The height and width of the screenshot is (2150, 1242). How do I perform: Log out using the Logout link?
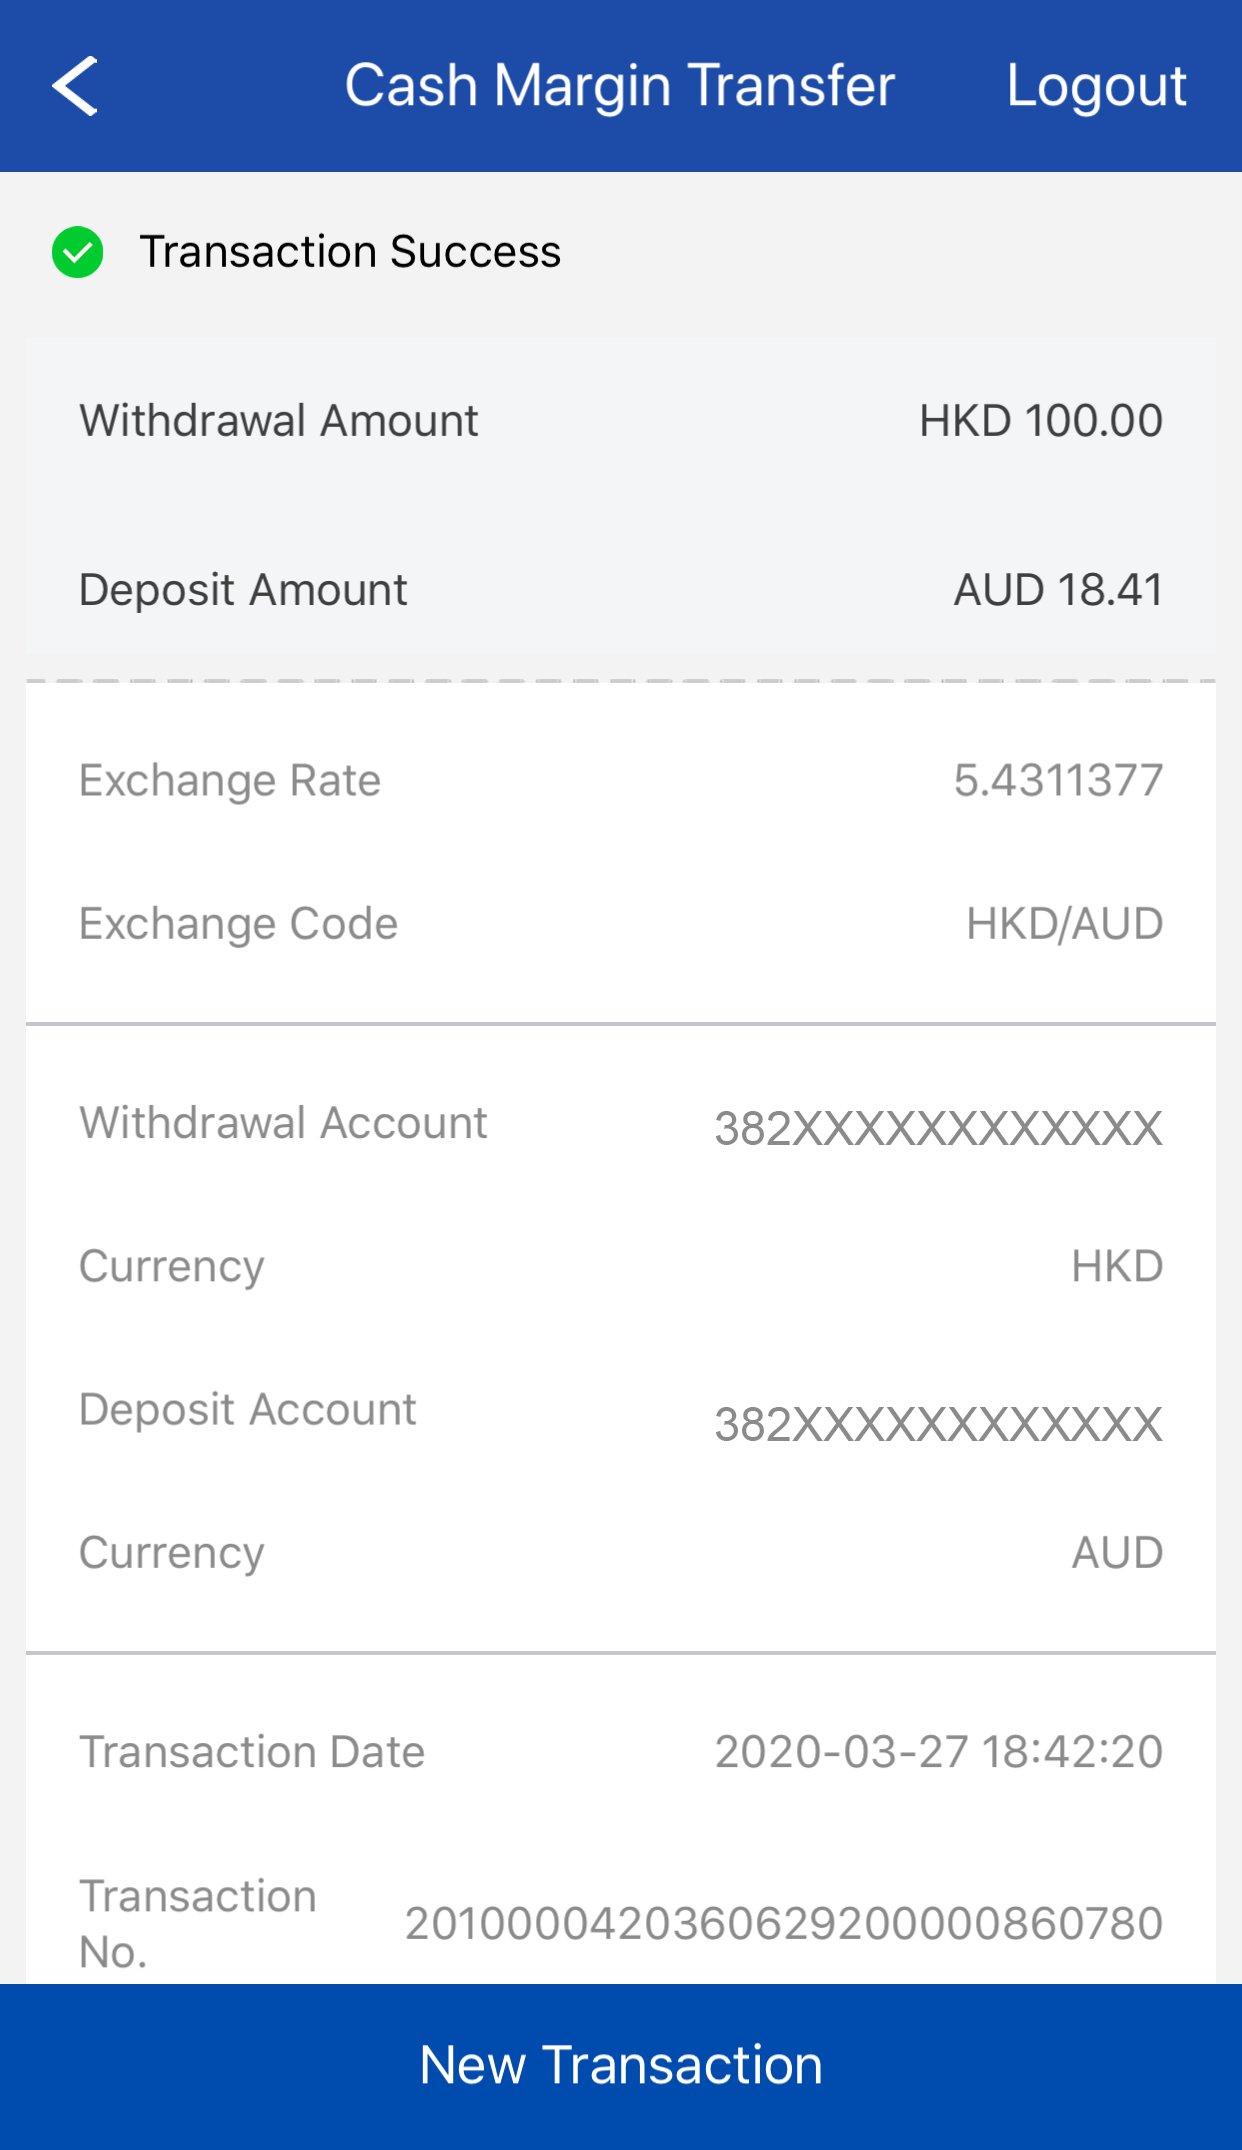pyautogui.click(x=1096, y=86)
